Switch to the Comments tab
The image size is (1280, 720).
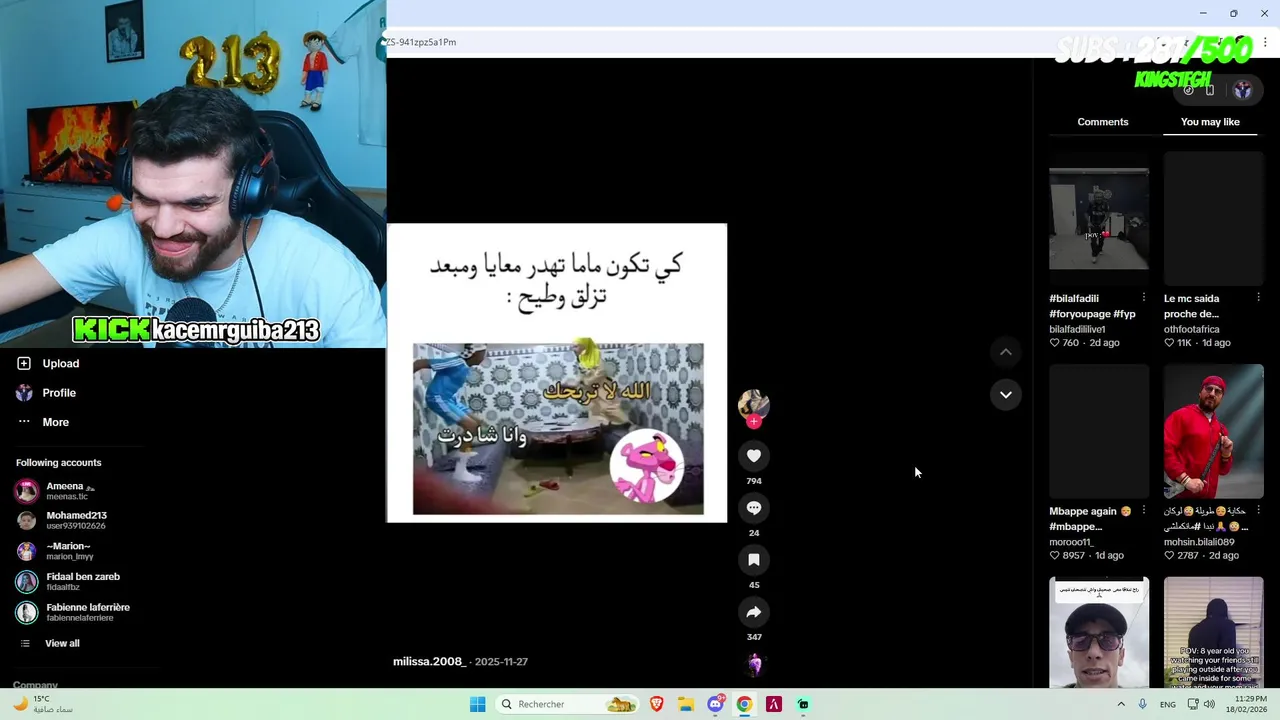tap(1103, 122)
